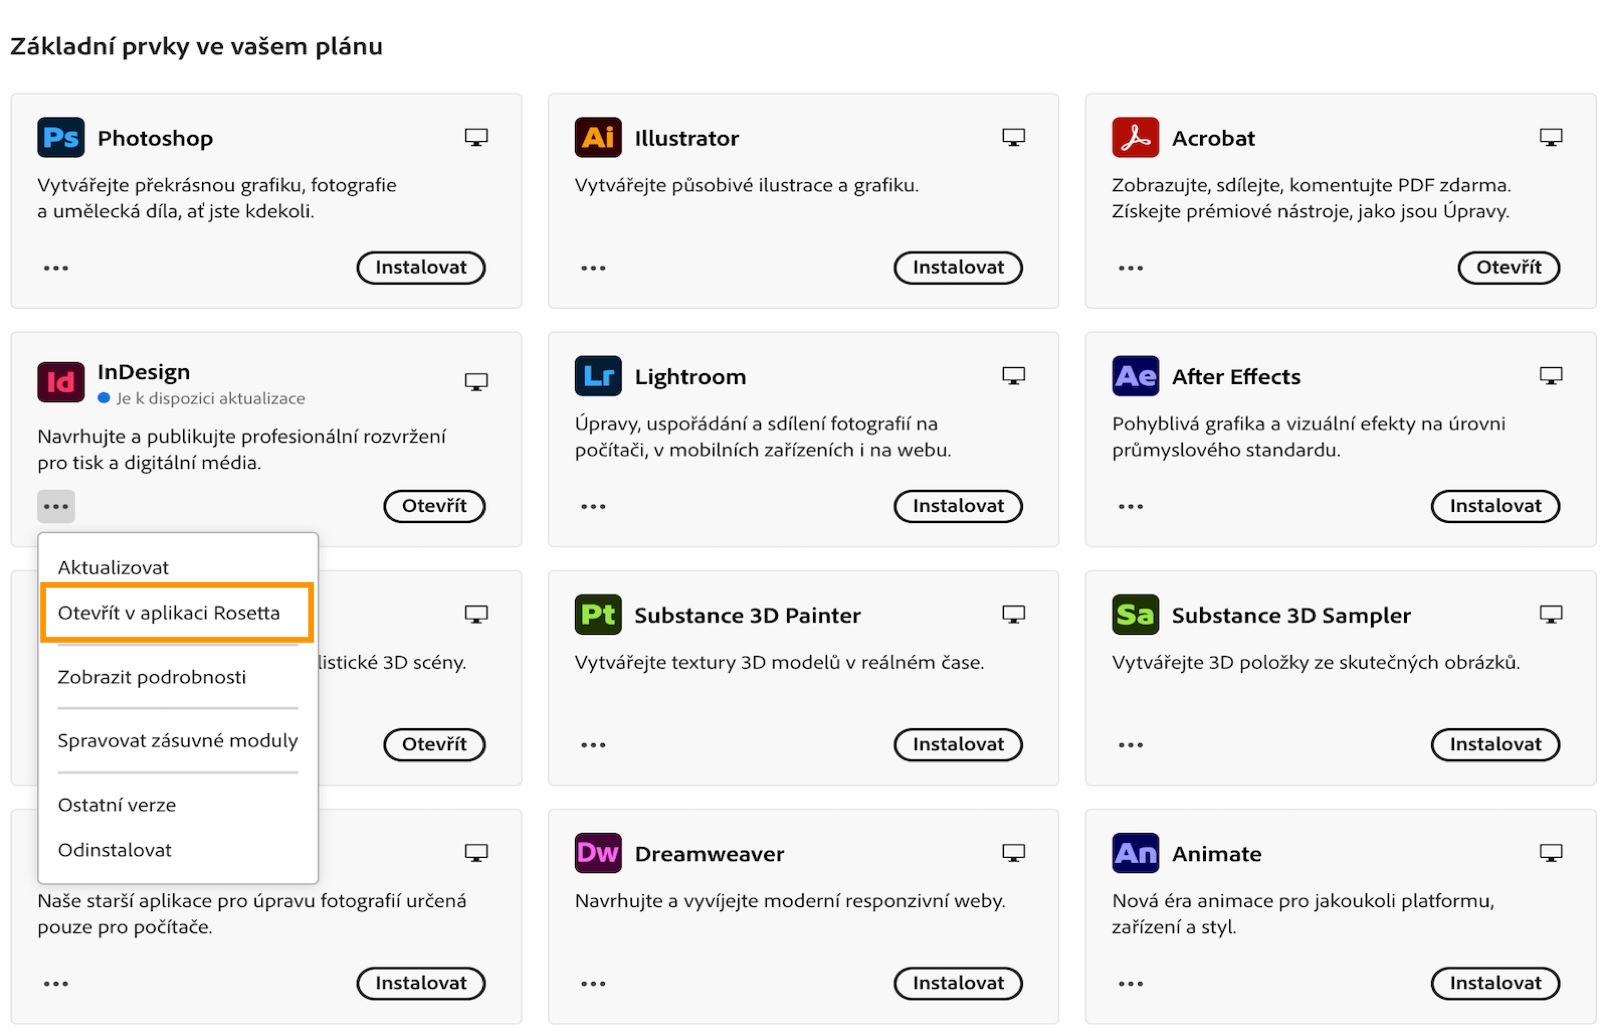Click the desktop monitor icon on Photoshop card

point(476,137)
